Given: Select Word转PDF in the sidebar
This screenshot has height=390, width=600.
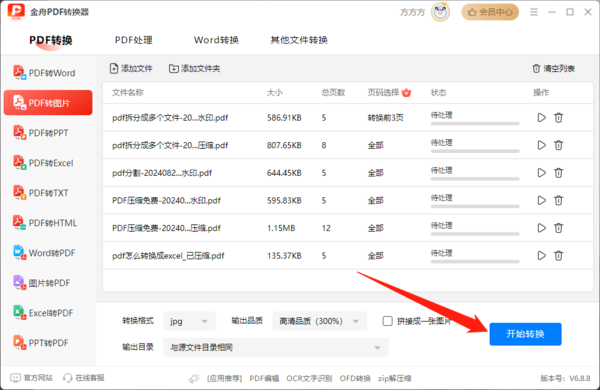Looking at the screenshot, I should pyautogui.click(x=48, y=253).
